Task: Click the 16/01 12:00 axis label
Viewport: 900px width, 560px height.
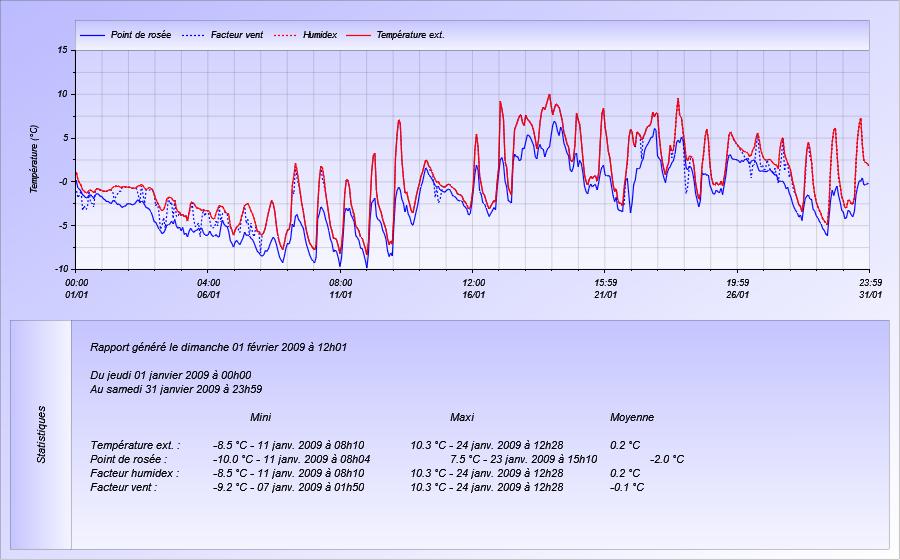Action: coord(474,289)
